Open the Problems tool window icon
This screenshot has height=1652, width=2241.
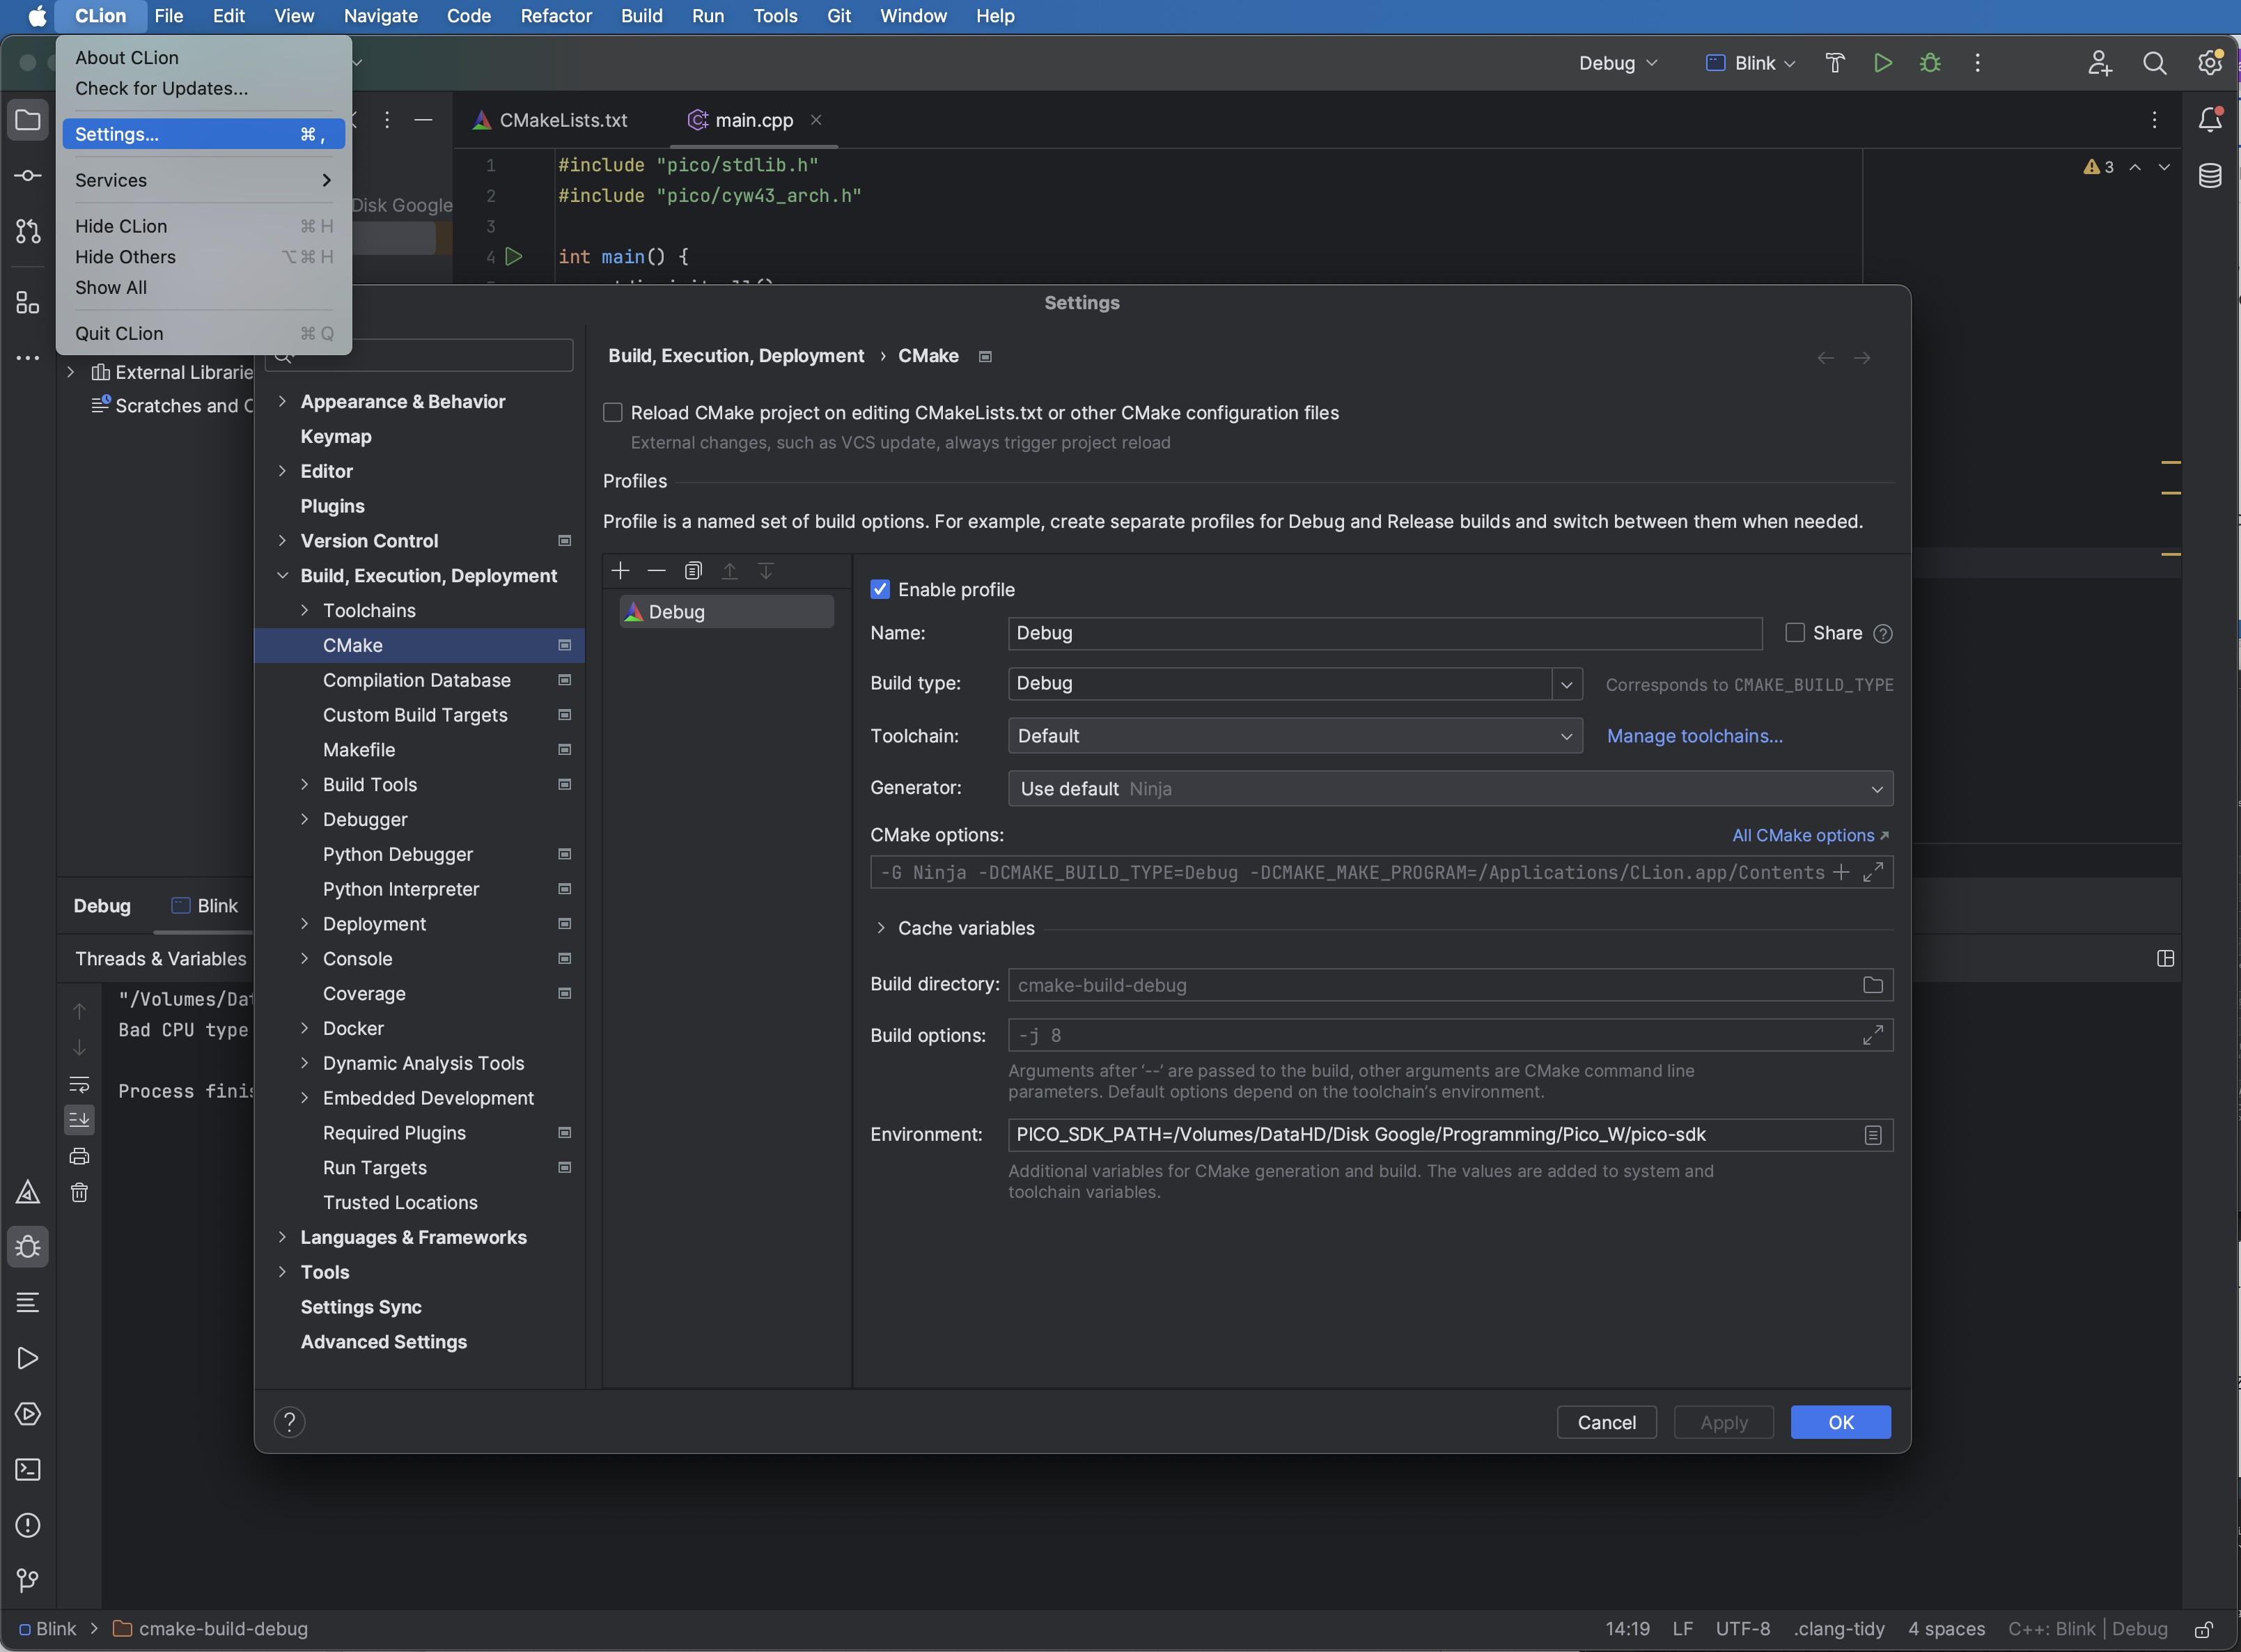click(x=28, y=1525)
